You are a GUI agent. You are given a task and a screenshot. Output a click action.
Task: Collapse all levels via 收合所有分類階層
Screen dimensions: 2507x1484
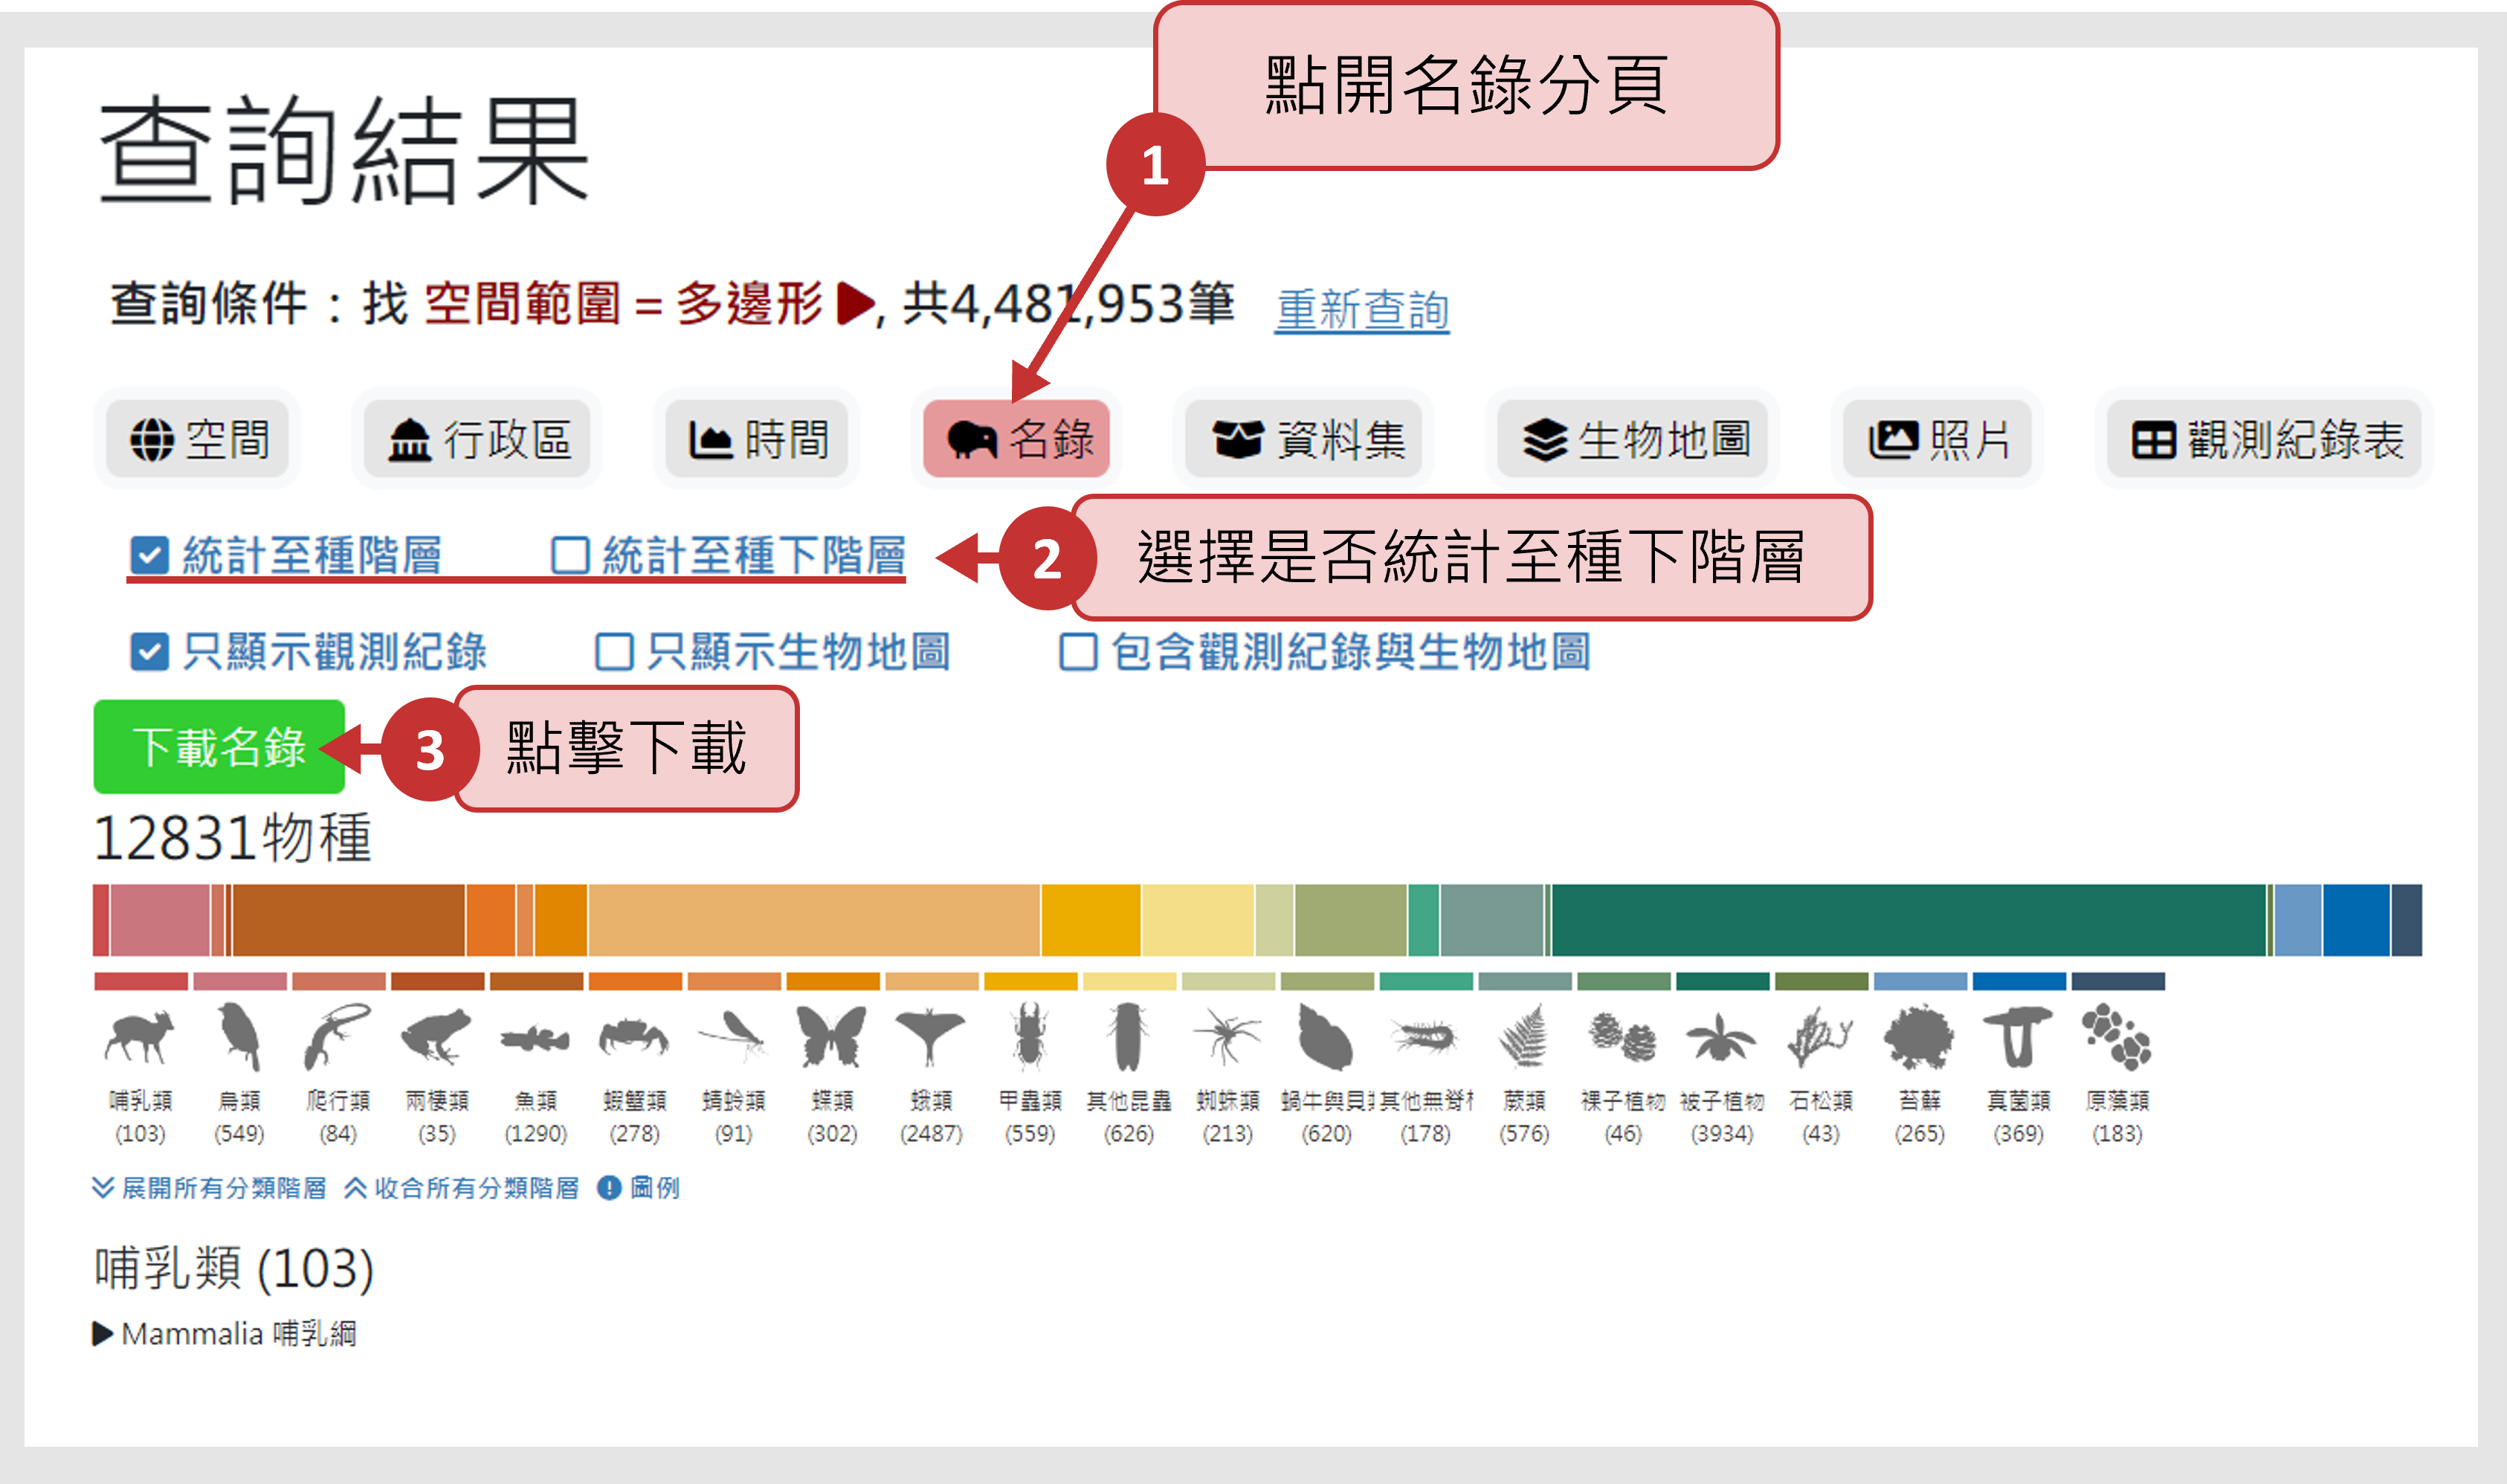[462, 1188]
